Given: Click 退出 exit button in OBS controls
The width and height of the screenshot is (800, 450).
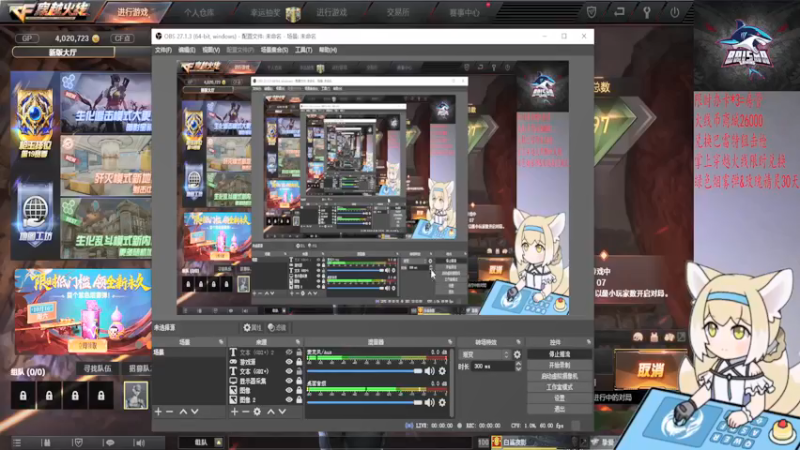Looking at the screenshot, I should [x=560, y=409].
